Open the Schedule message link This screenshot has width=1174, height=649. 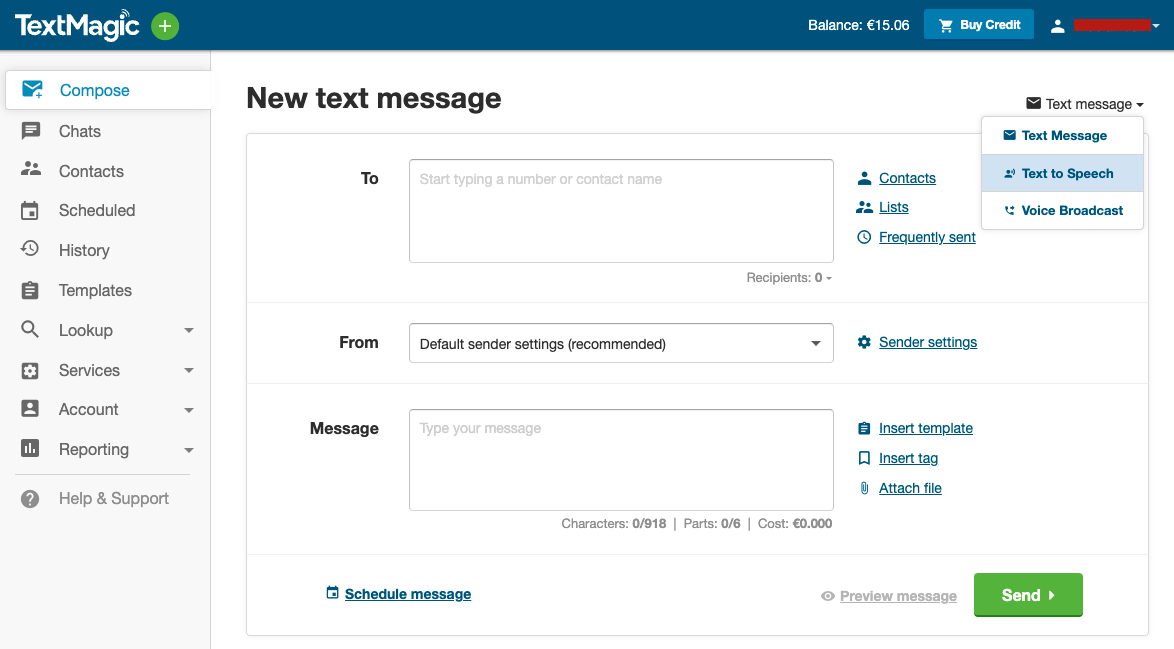pos(407,594)
